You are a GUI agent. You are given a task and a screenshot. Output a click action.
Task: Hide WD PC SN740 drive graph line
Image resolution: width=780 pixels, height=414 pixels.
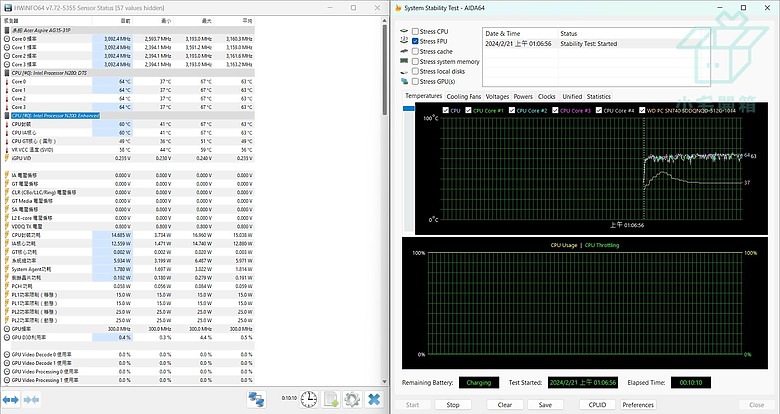pyautogui.click(x=642, y=110)
